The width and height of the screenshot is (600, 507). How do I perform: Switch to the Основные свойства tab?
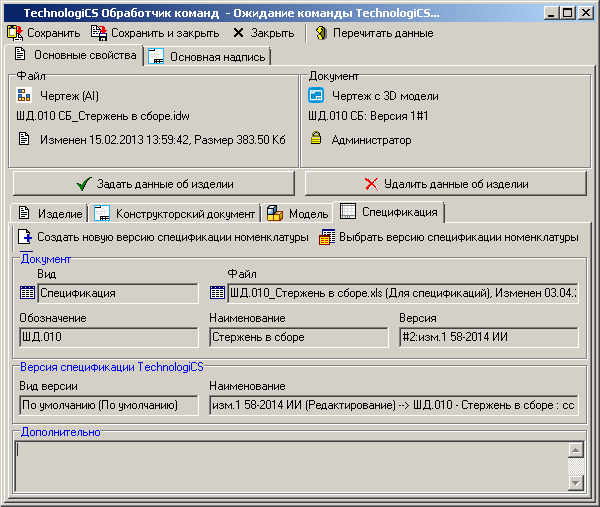pos(75,55)
